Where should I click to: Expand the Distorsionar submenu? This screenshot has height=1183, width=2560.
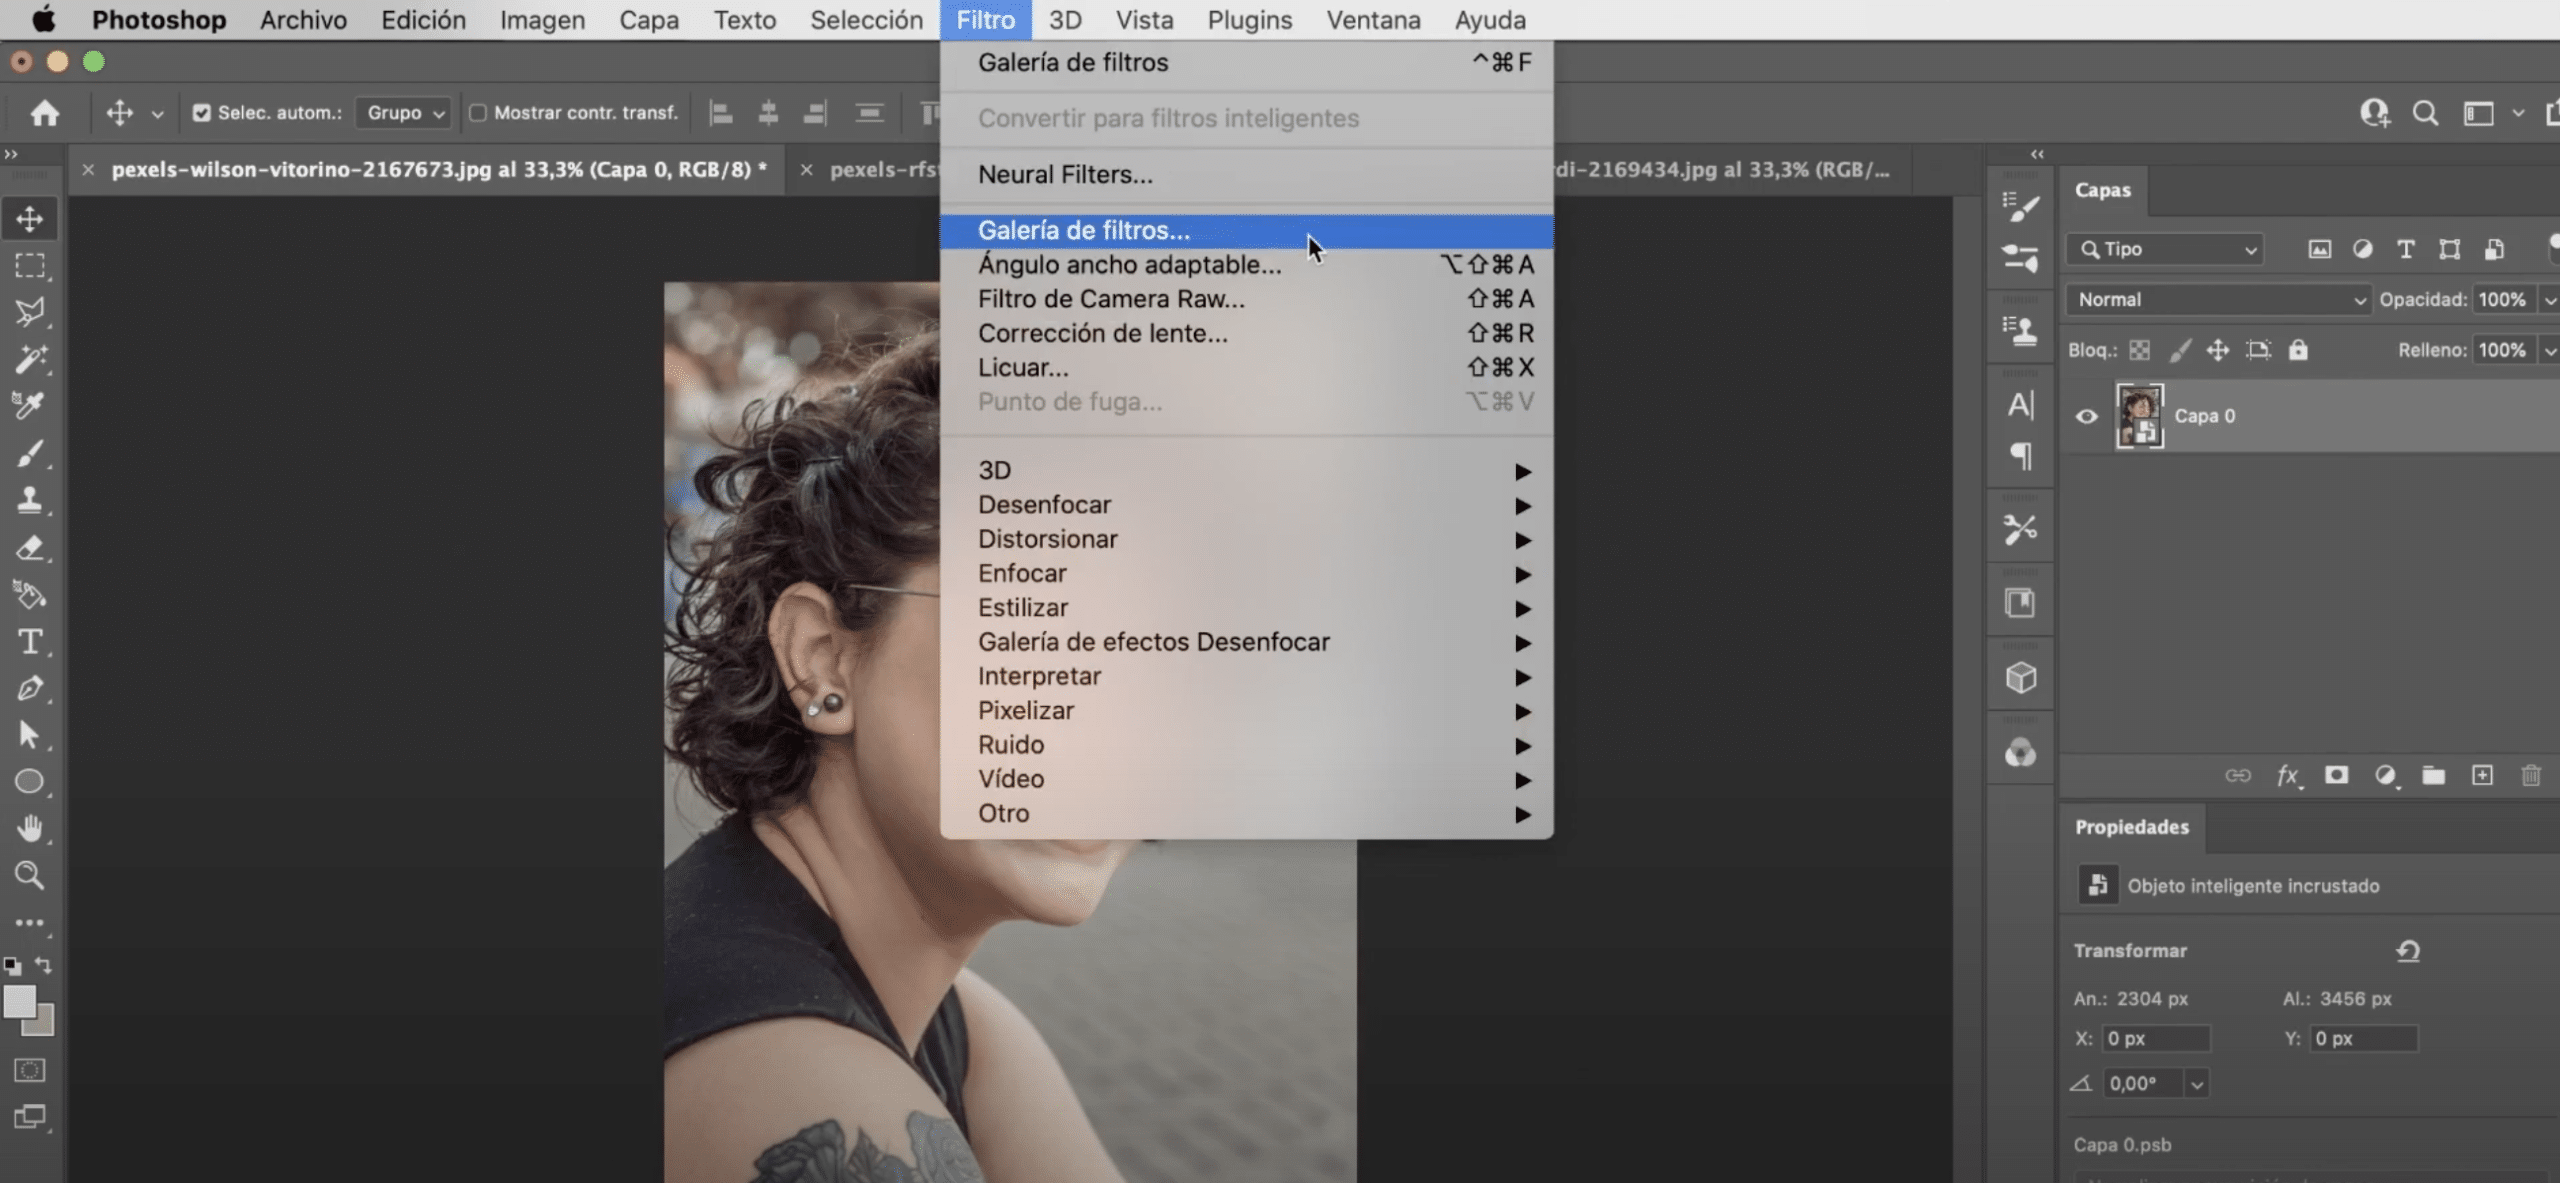click(x=1249, y=538)
